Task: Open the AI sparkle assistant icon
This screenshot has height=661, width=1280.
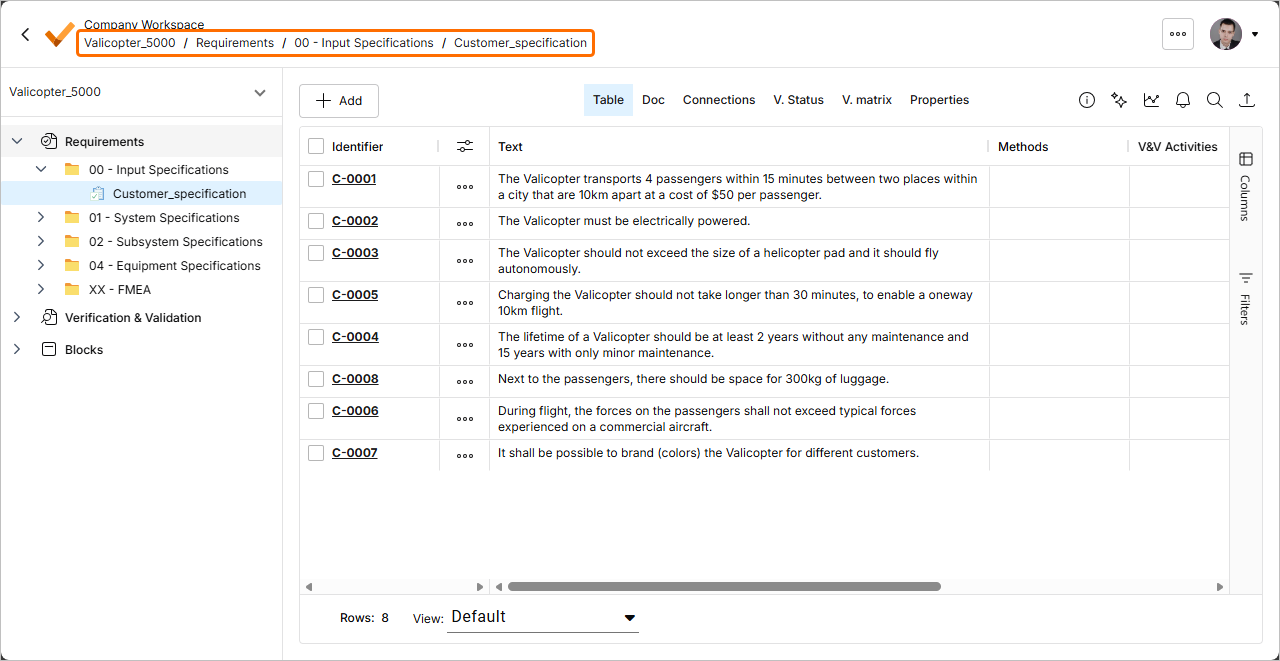Action: tap(1119, 100)
